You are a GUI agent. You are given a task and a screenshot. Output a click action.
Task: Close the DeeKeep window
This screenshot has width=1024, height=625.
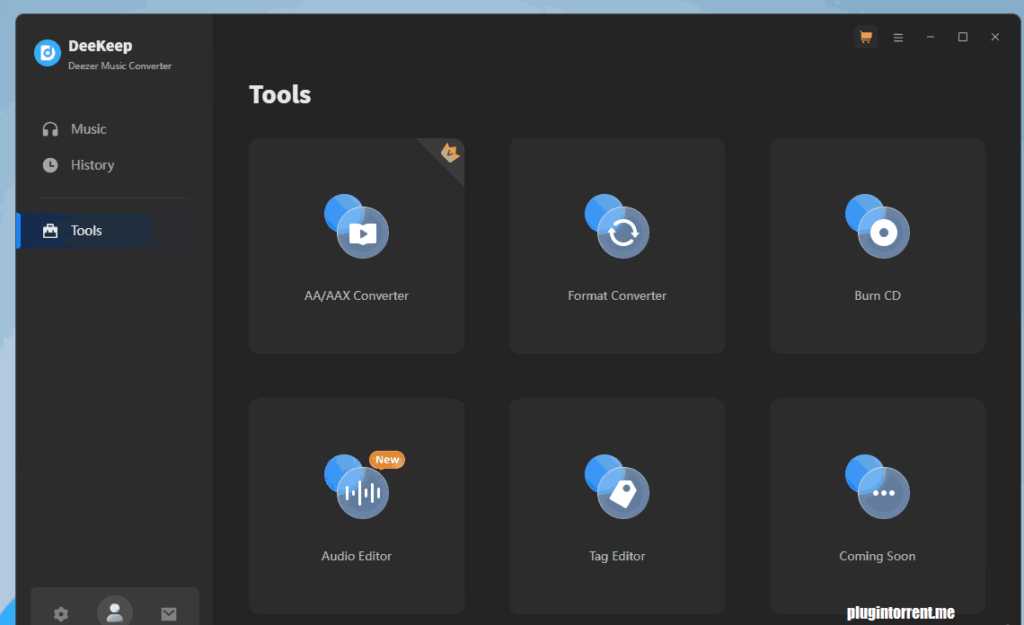[995, 37]
